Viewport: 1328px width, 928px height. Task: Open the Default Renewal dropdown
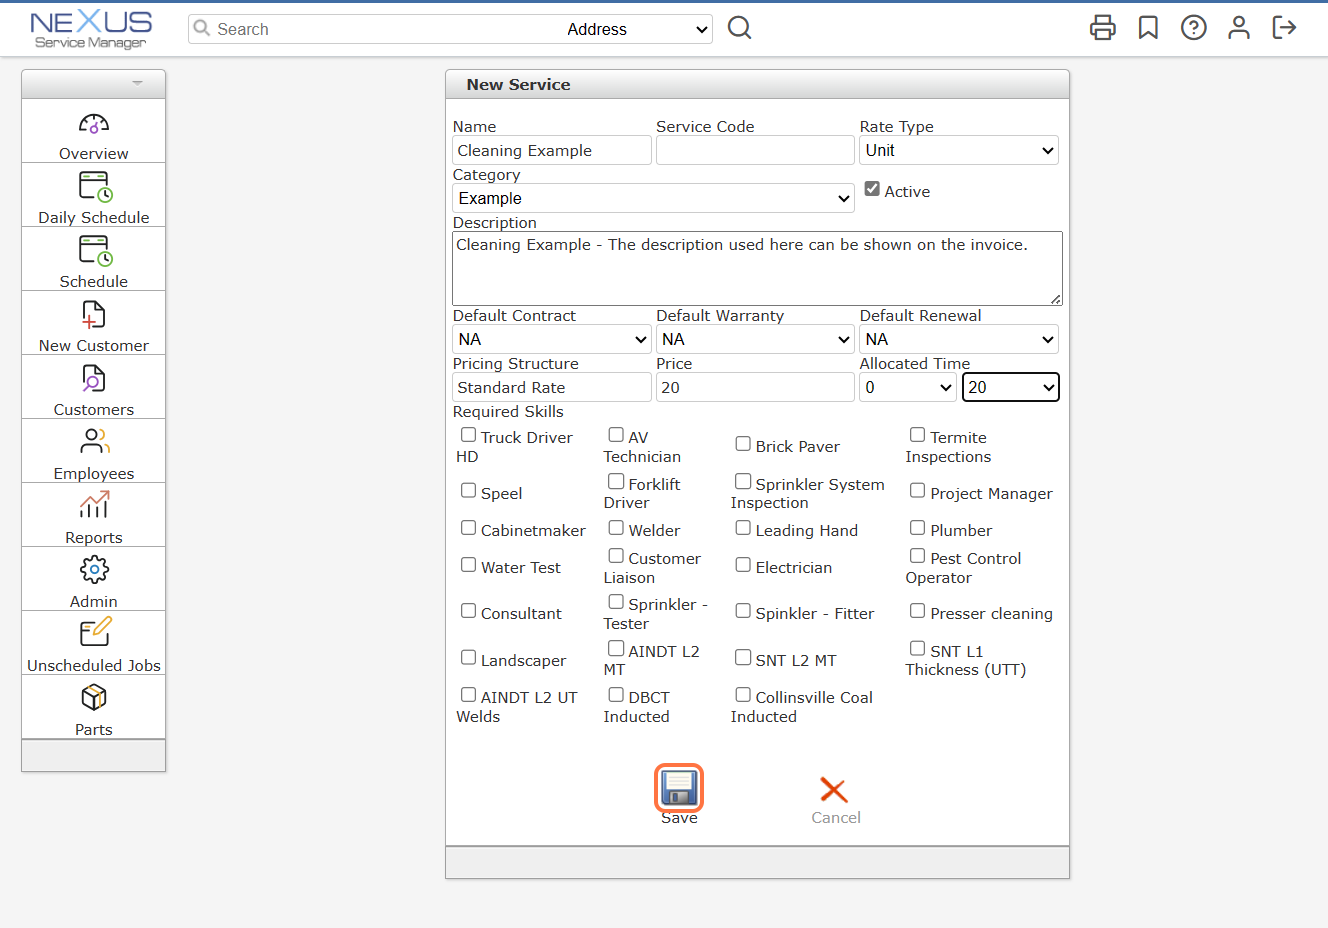click(x=959, y=339)
